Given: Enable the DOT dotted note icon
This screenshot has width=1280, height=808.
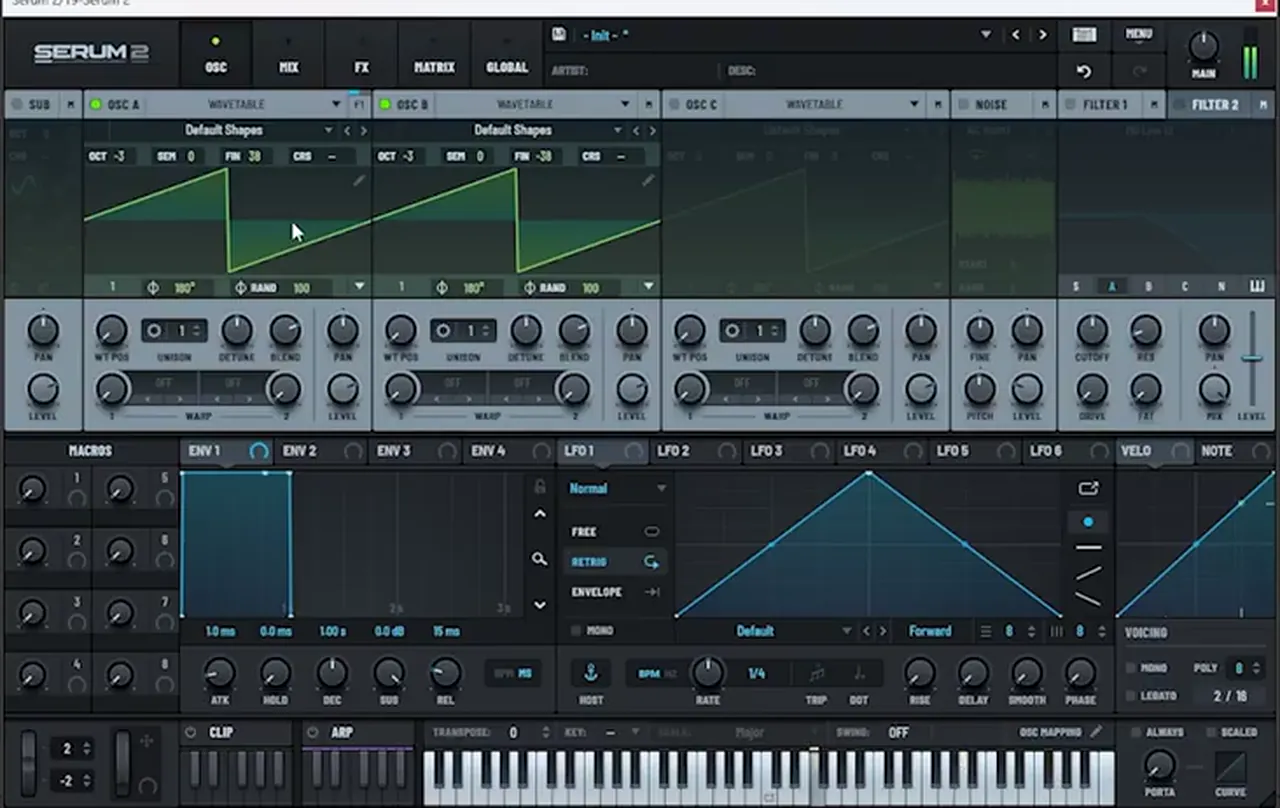Looking at the screenshot, I should [859, 673].
